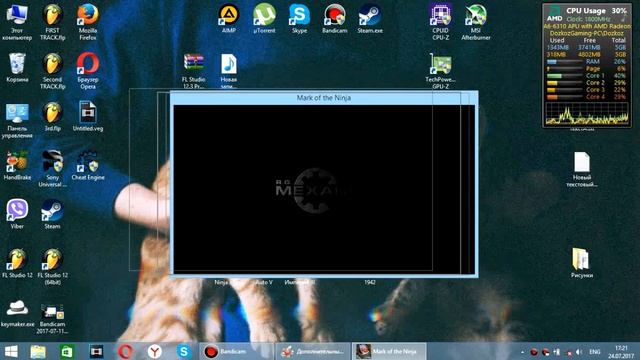This screenshot has width=640, height=360.
Task: Switch to Mark of the Ninja taskbar button
Action: pos(389,351)
